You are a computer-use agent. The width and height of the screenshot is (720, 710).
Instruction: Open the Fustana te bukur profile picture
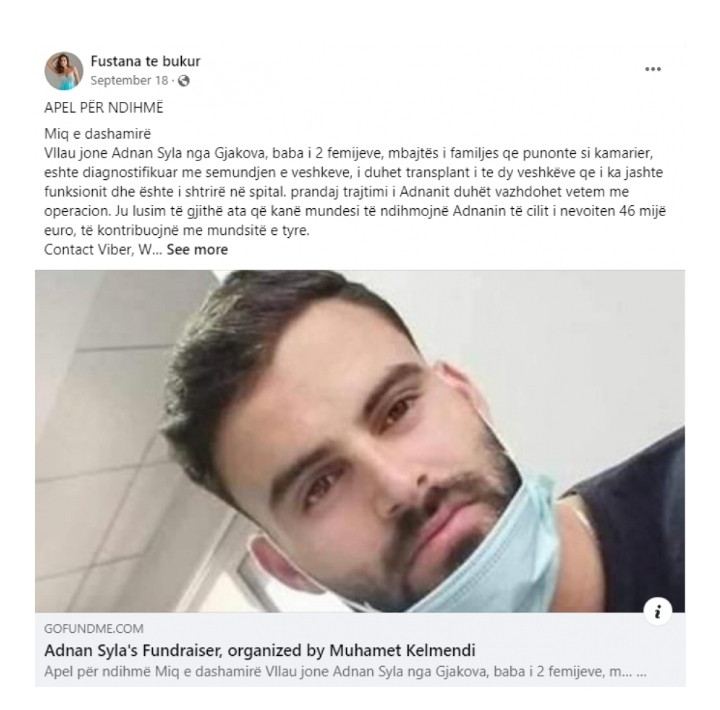64,71
